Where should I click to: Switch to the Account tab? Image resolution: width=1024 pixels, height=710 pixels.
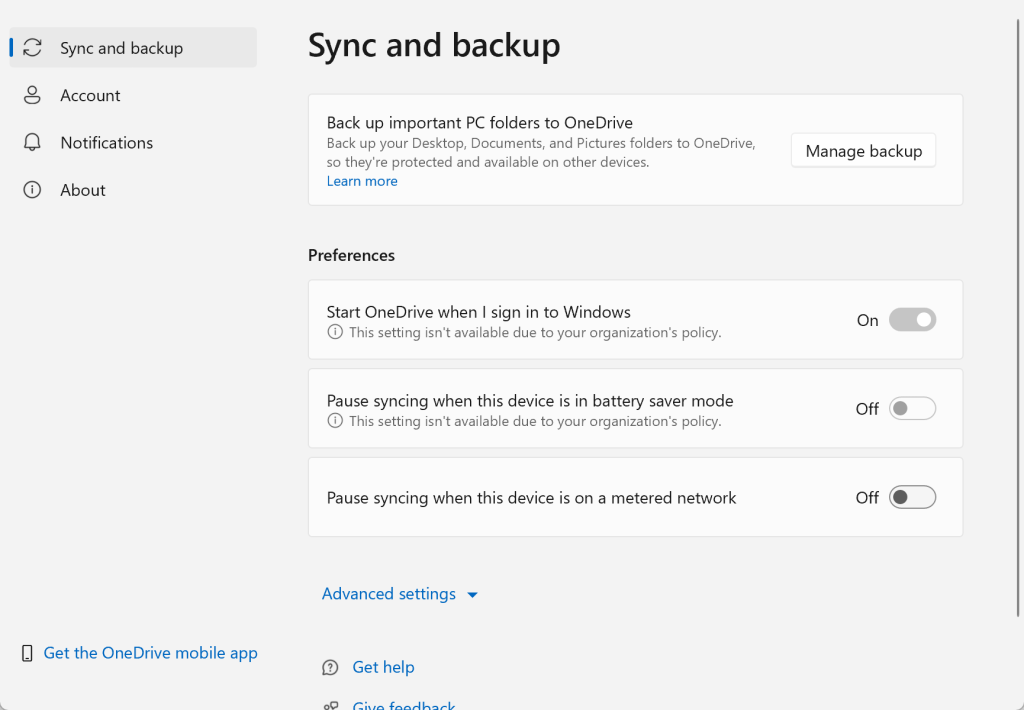click(90, 95)
